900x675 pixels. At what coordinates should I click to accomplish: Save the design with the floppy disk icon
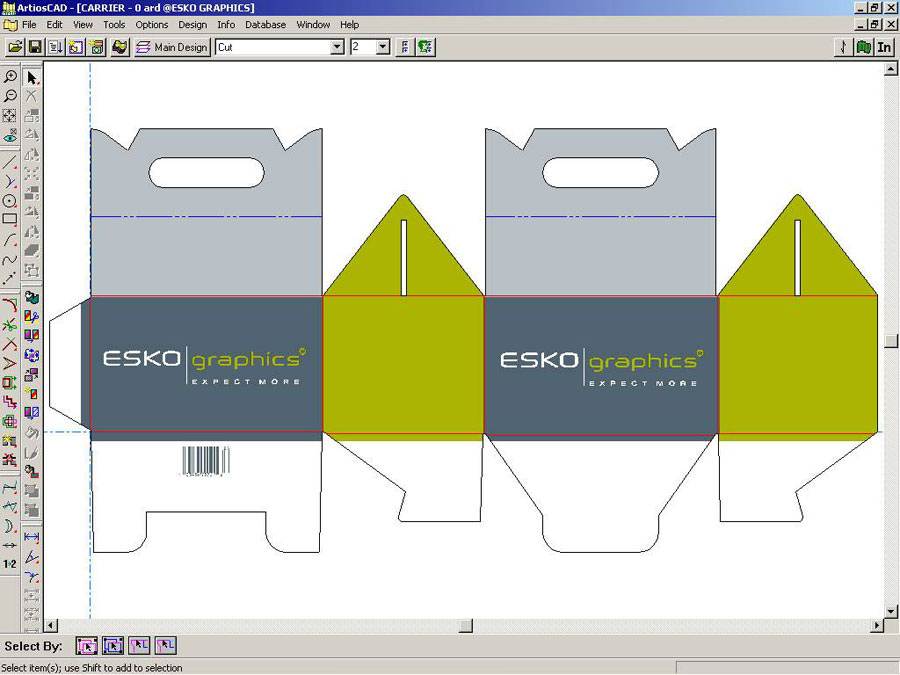pos(35,47)
